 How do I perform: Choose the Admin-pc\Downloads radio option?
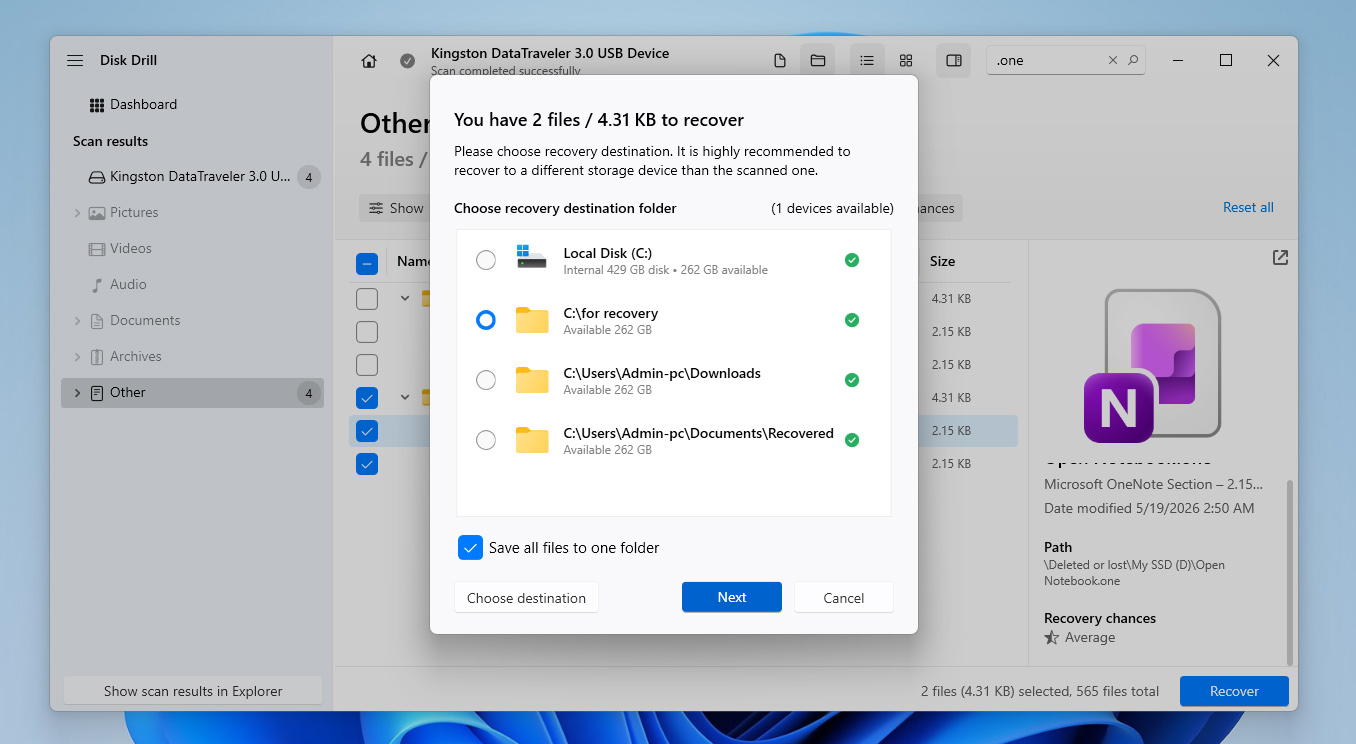[x=486, y=380]
